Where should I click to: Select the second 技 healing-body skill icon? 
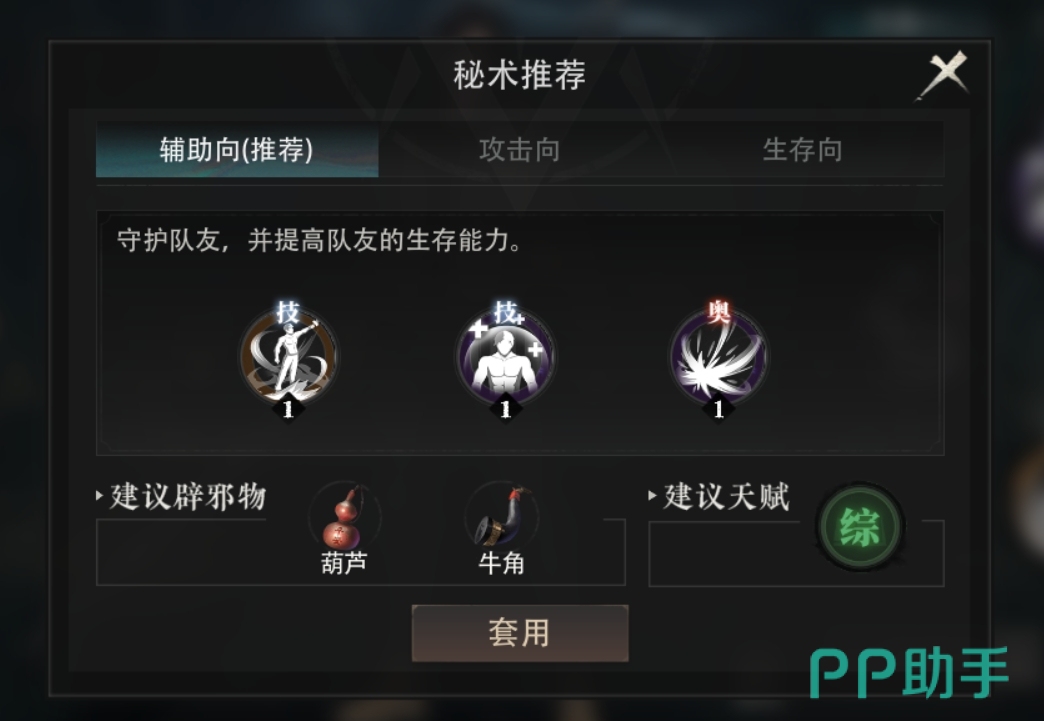[x=505, y=358]
